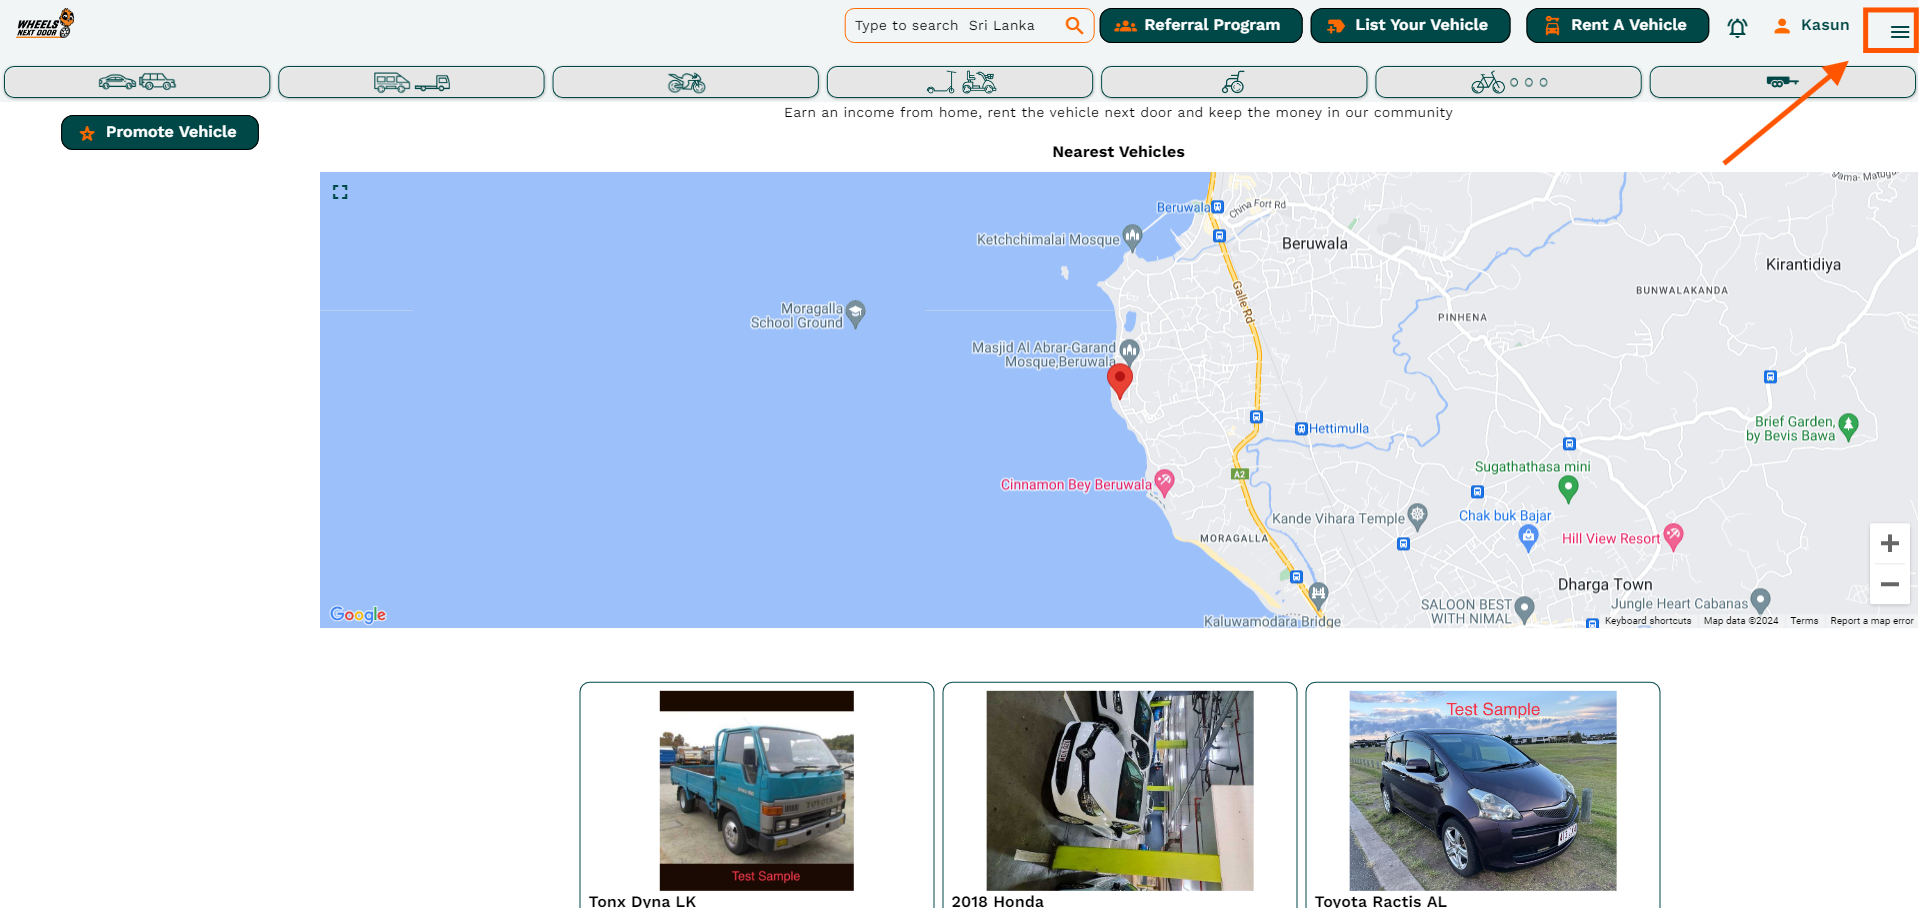Image resolution: width=1919 pixels, height=908 pixels.
Task: Select the scooter and mobility scooter category
Action: click(x=959, y=82)
